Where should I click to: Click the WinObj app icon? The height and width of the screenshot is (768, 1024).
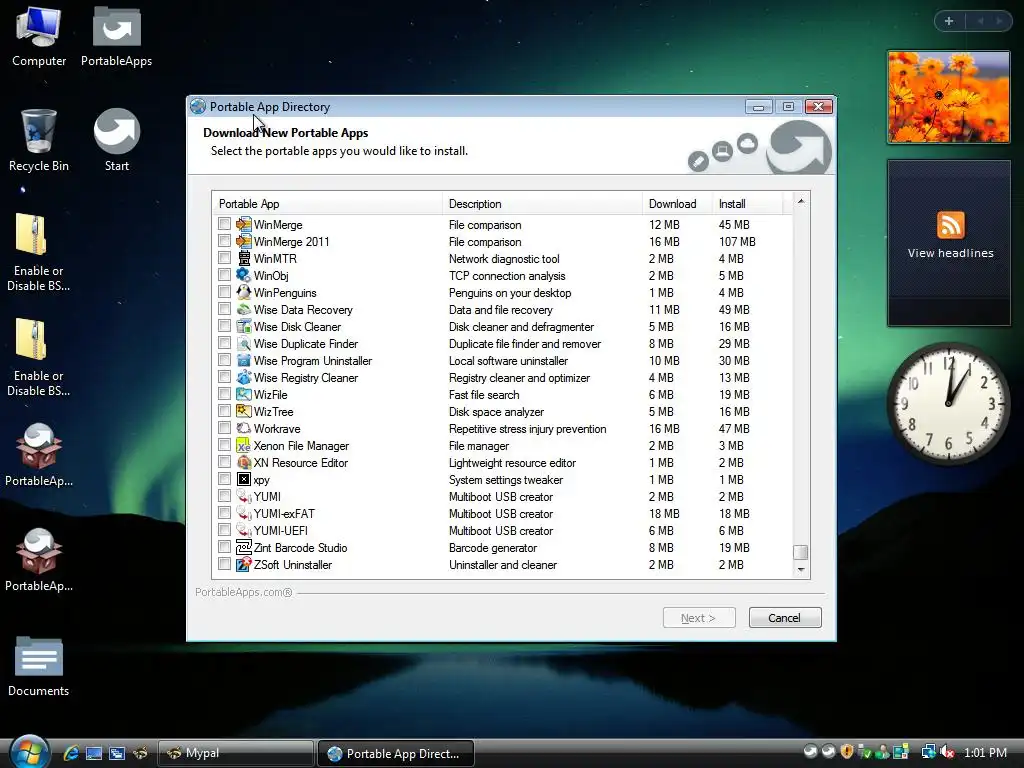pyautogui.click(x=244, y=275)
